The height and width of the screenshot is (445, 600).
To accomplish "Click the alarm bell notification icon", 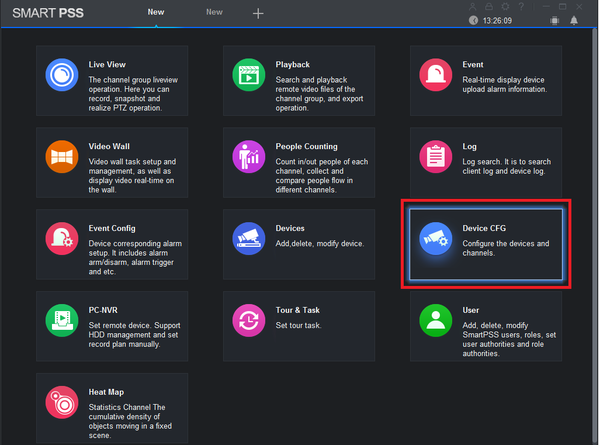I will pyautogui.click(x=574, y=20).
